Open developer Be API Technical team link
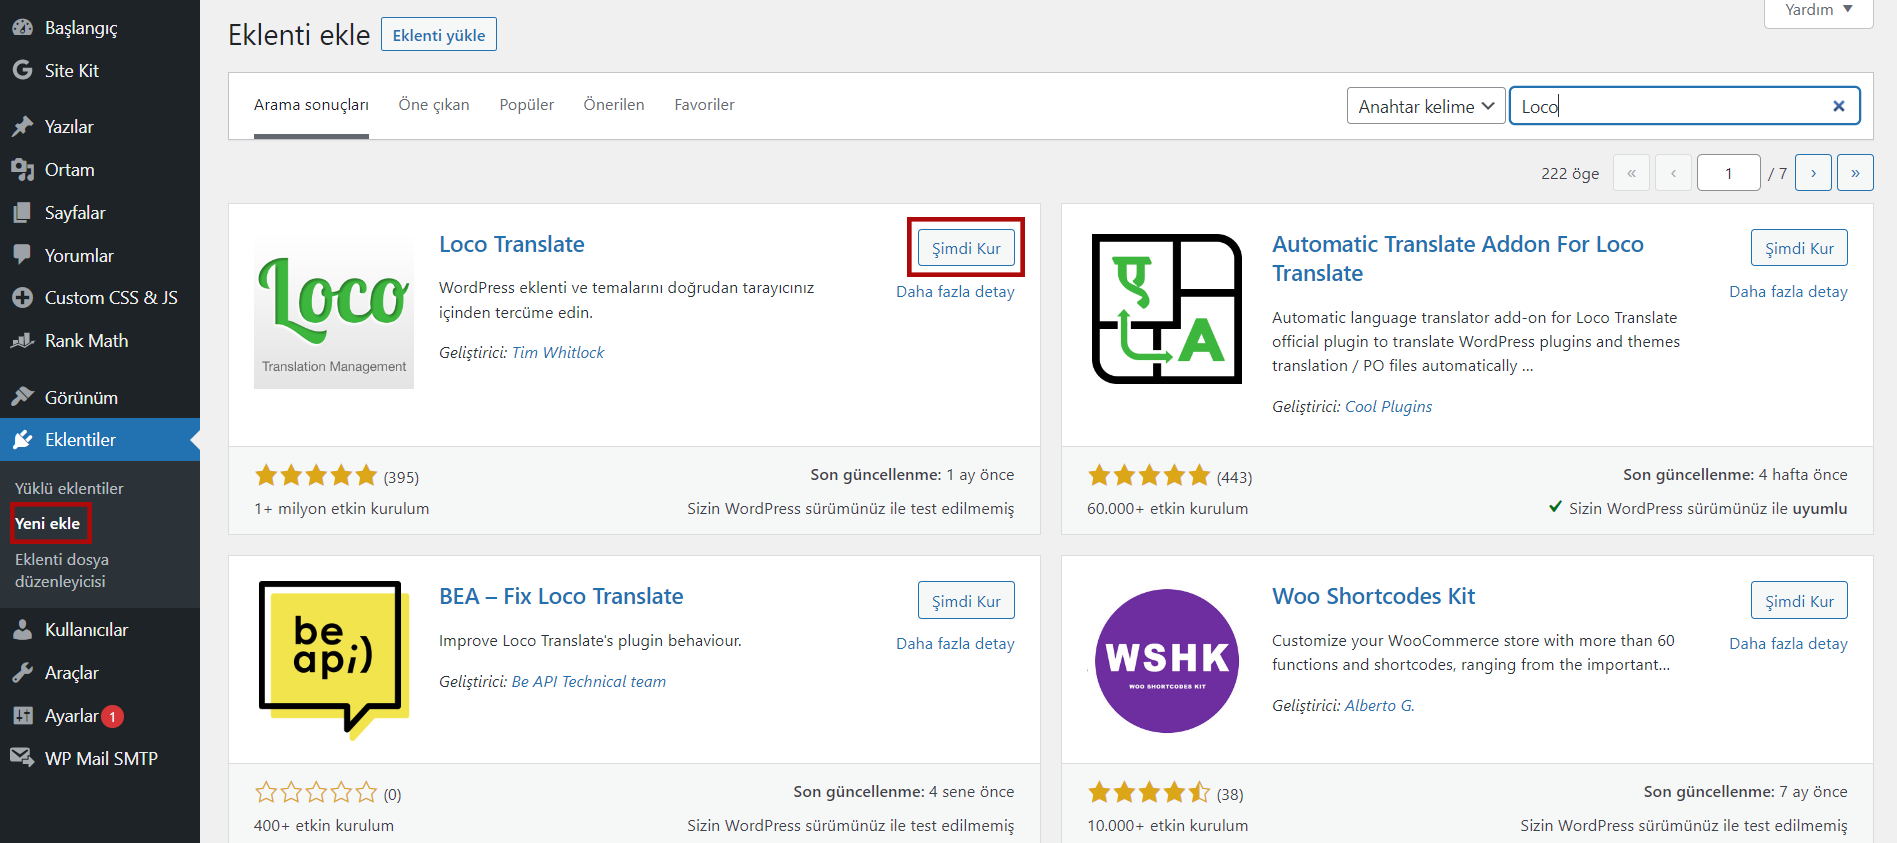Viewport: 1897px width, 843px height. pos(589,682)
